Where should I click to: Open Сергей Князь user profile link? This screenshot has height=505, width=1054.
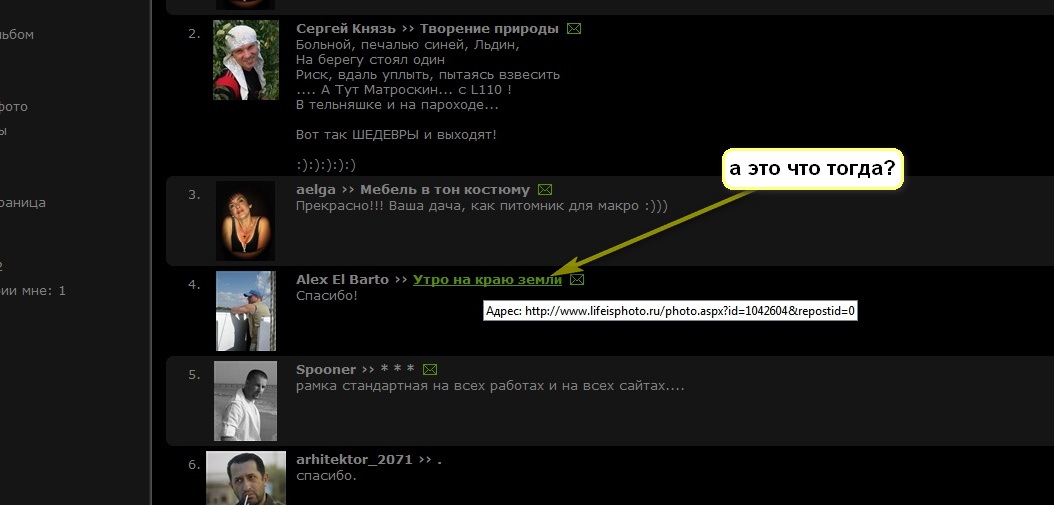coord(345,29)
